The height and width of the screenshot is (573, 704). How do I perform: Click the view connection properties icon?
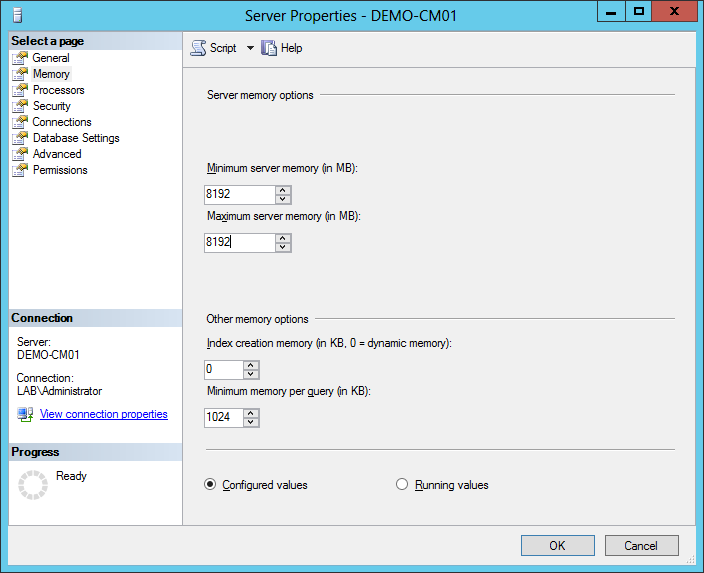click(25, 414)
